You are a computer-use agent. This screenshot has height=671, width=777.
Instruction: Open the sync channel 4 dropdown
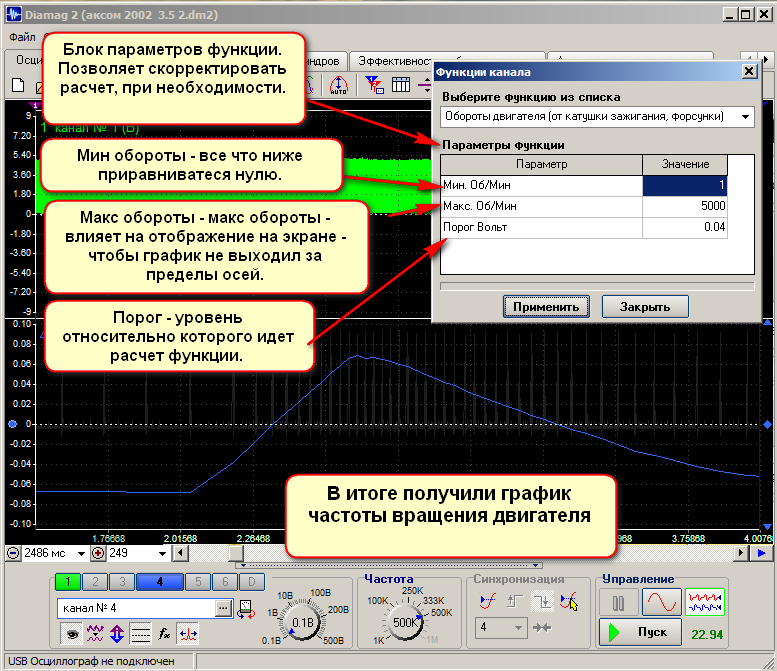pos(501,627)
